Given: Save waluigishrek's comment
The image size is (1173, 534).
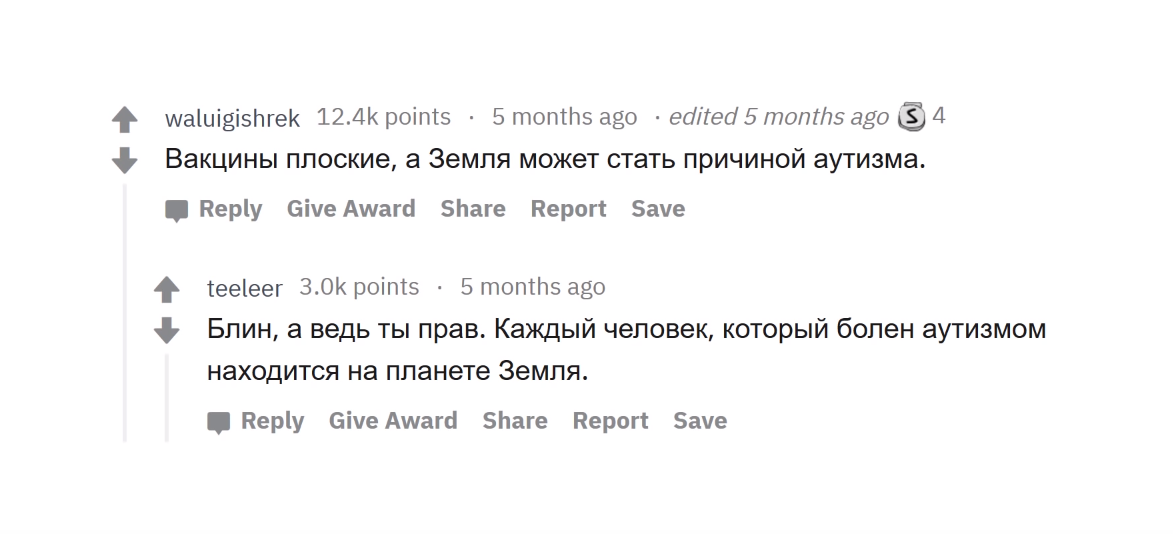Looking at the screenshot, I should pyautogui.click(x=658, y=209).
